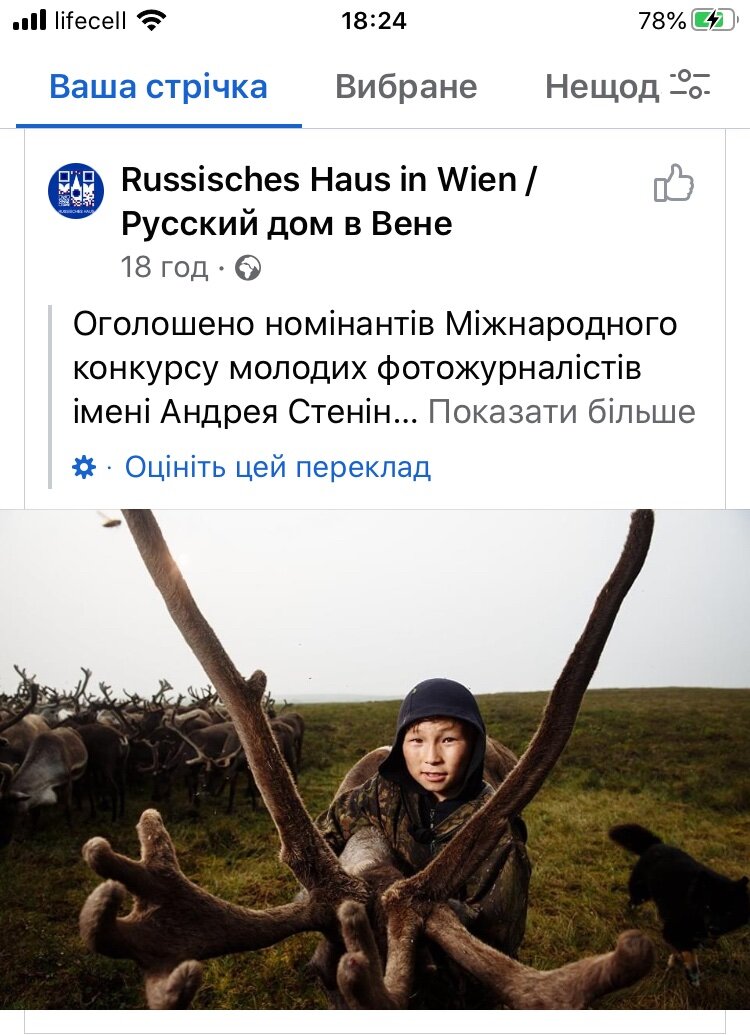Tap the 78% battery percentage
Screen dimensions: 750x1035
tap(662, 21)
